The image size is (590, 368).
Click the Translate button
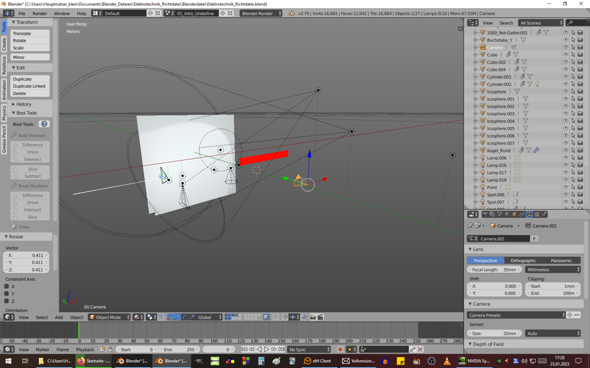[30, 33]
